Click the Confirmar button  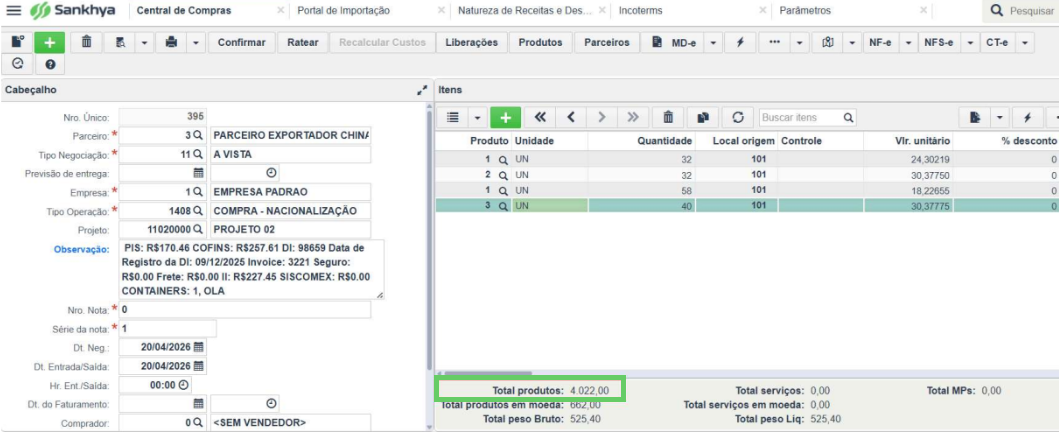point(242,43)
